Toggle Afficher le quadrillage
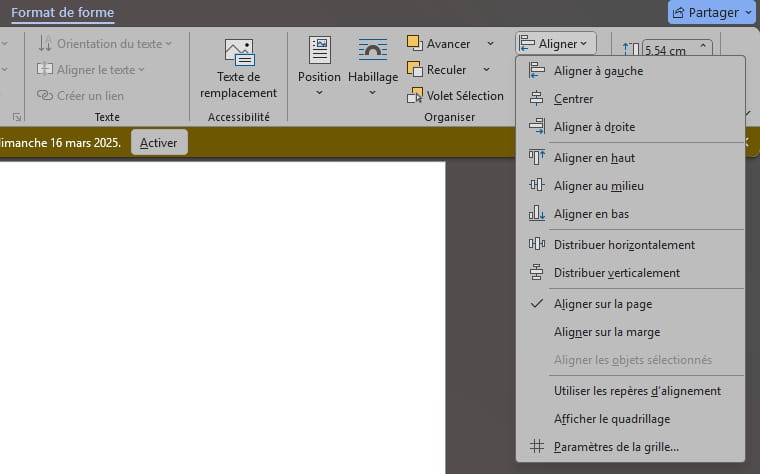 [x=630, y=419]
